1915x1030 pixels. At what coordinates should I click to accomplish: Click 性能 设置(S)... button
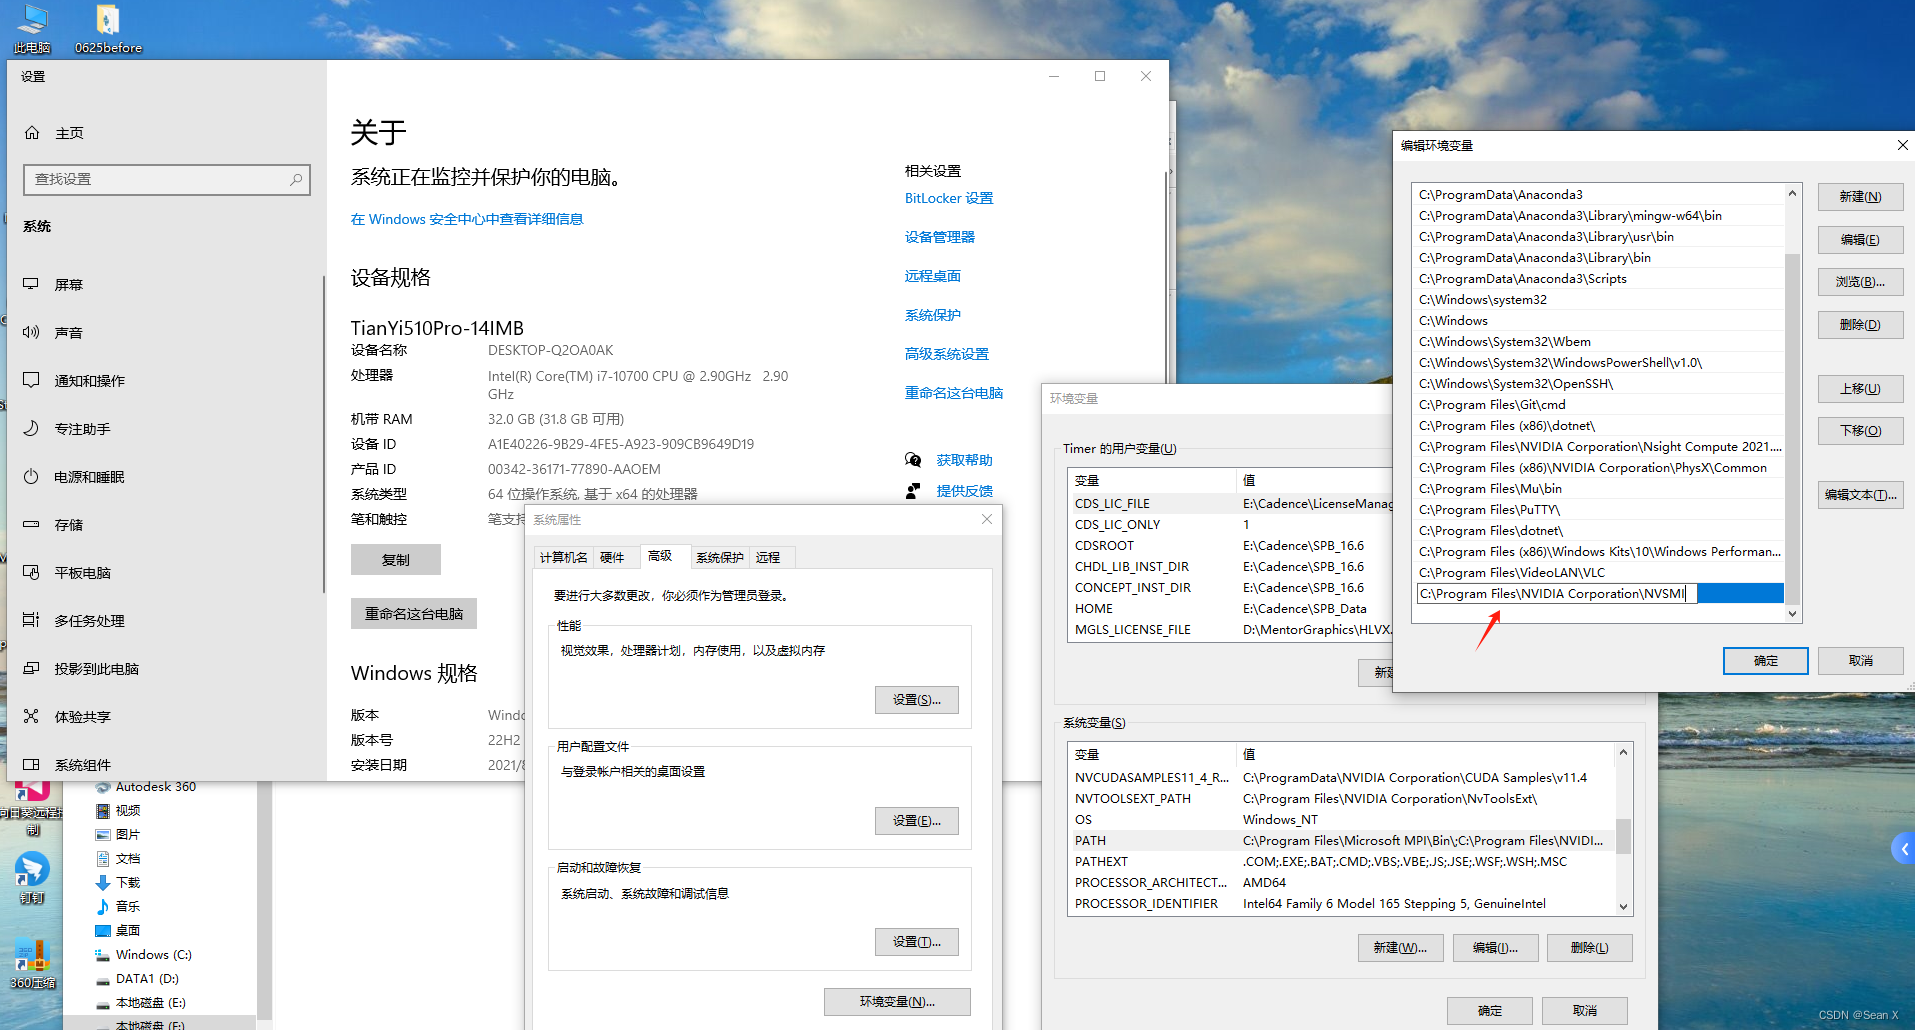(x=917, y=700)
